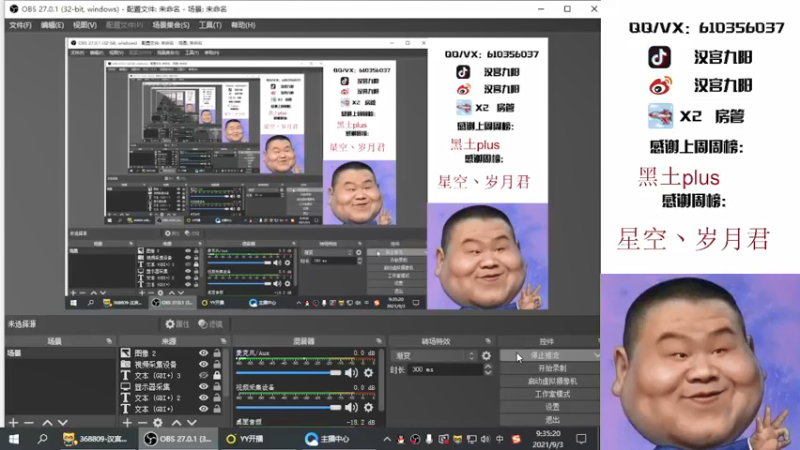This screenshot has width=800, height=450.
Task: Click the 停止推流 button
Action: click(x=545, y=355)
